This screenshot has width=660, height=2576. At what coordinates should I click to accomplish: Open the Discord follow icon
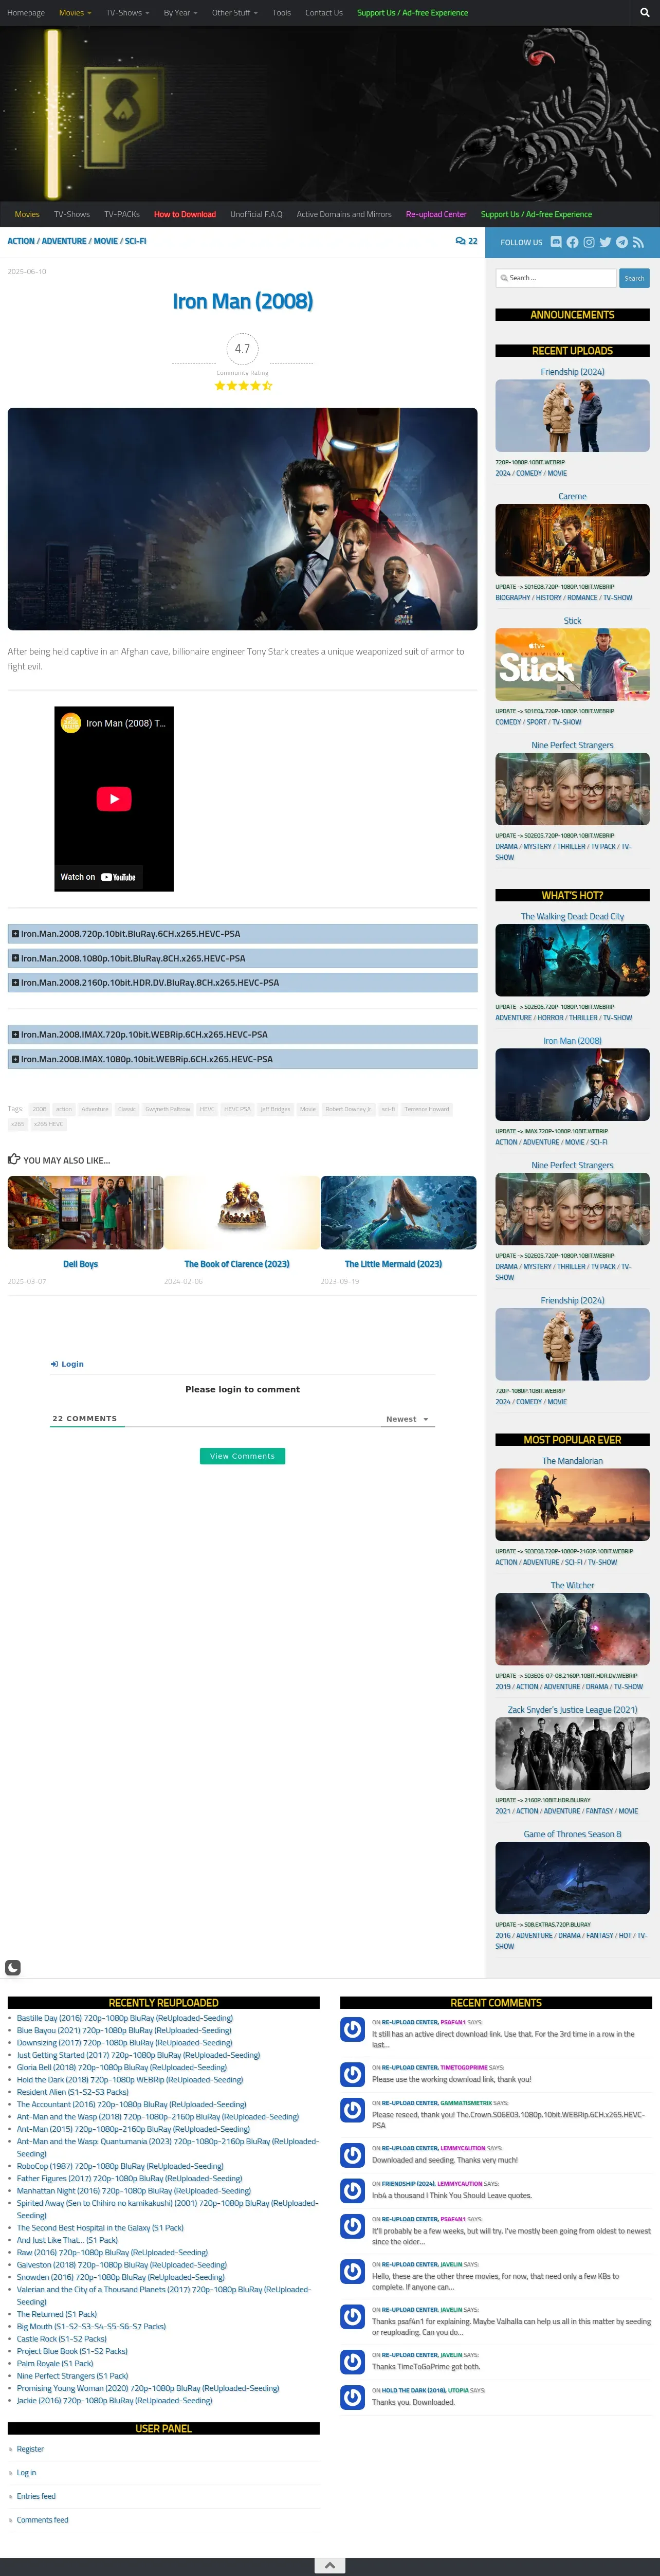click(556, 242)
